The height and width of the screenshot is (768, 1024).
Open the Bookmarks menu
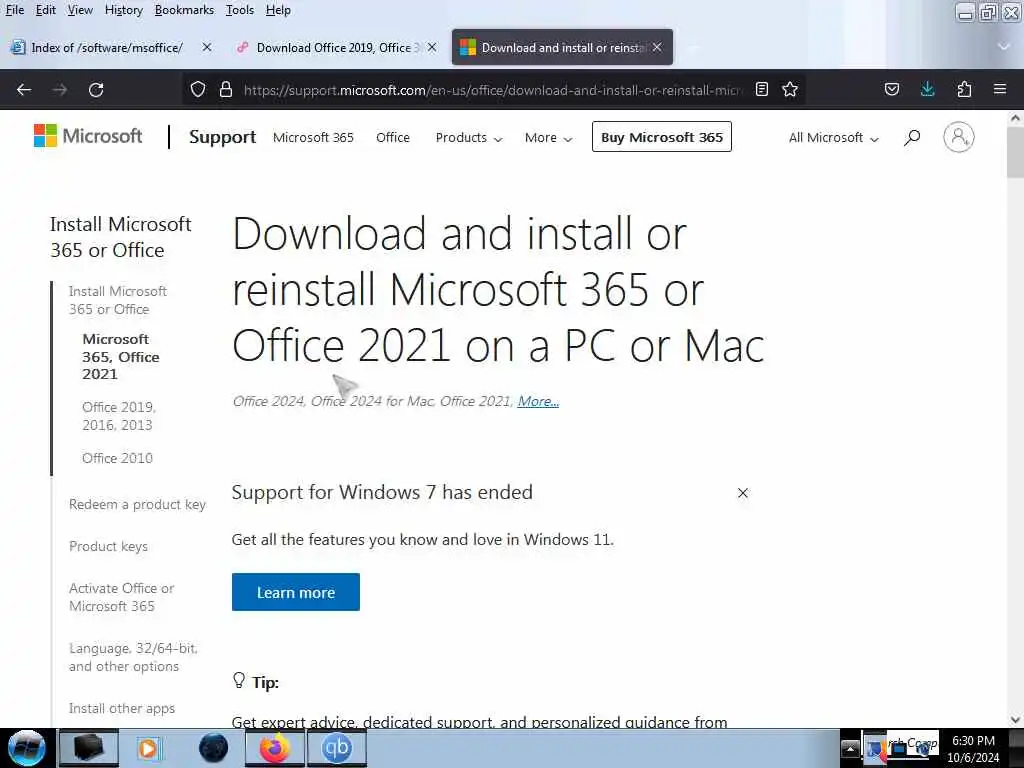click(x=184, y=10)
